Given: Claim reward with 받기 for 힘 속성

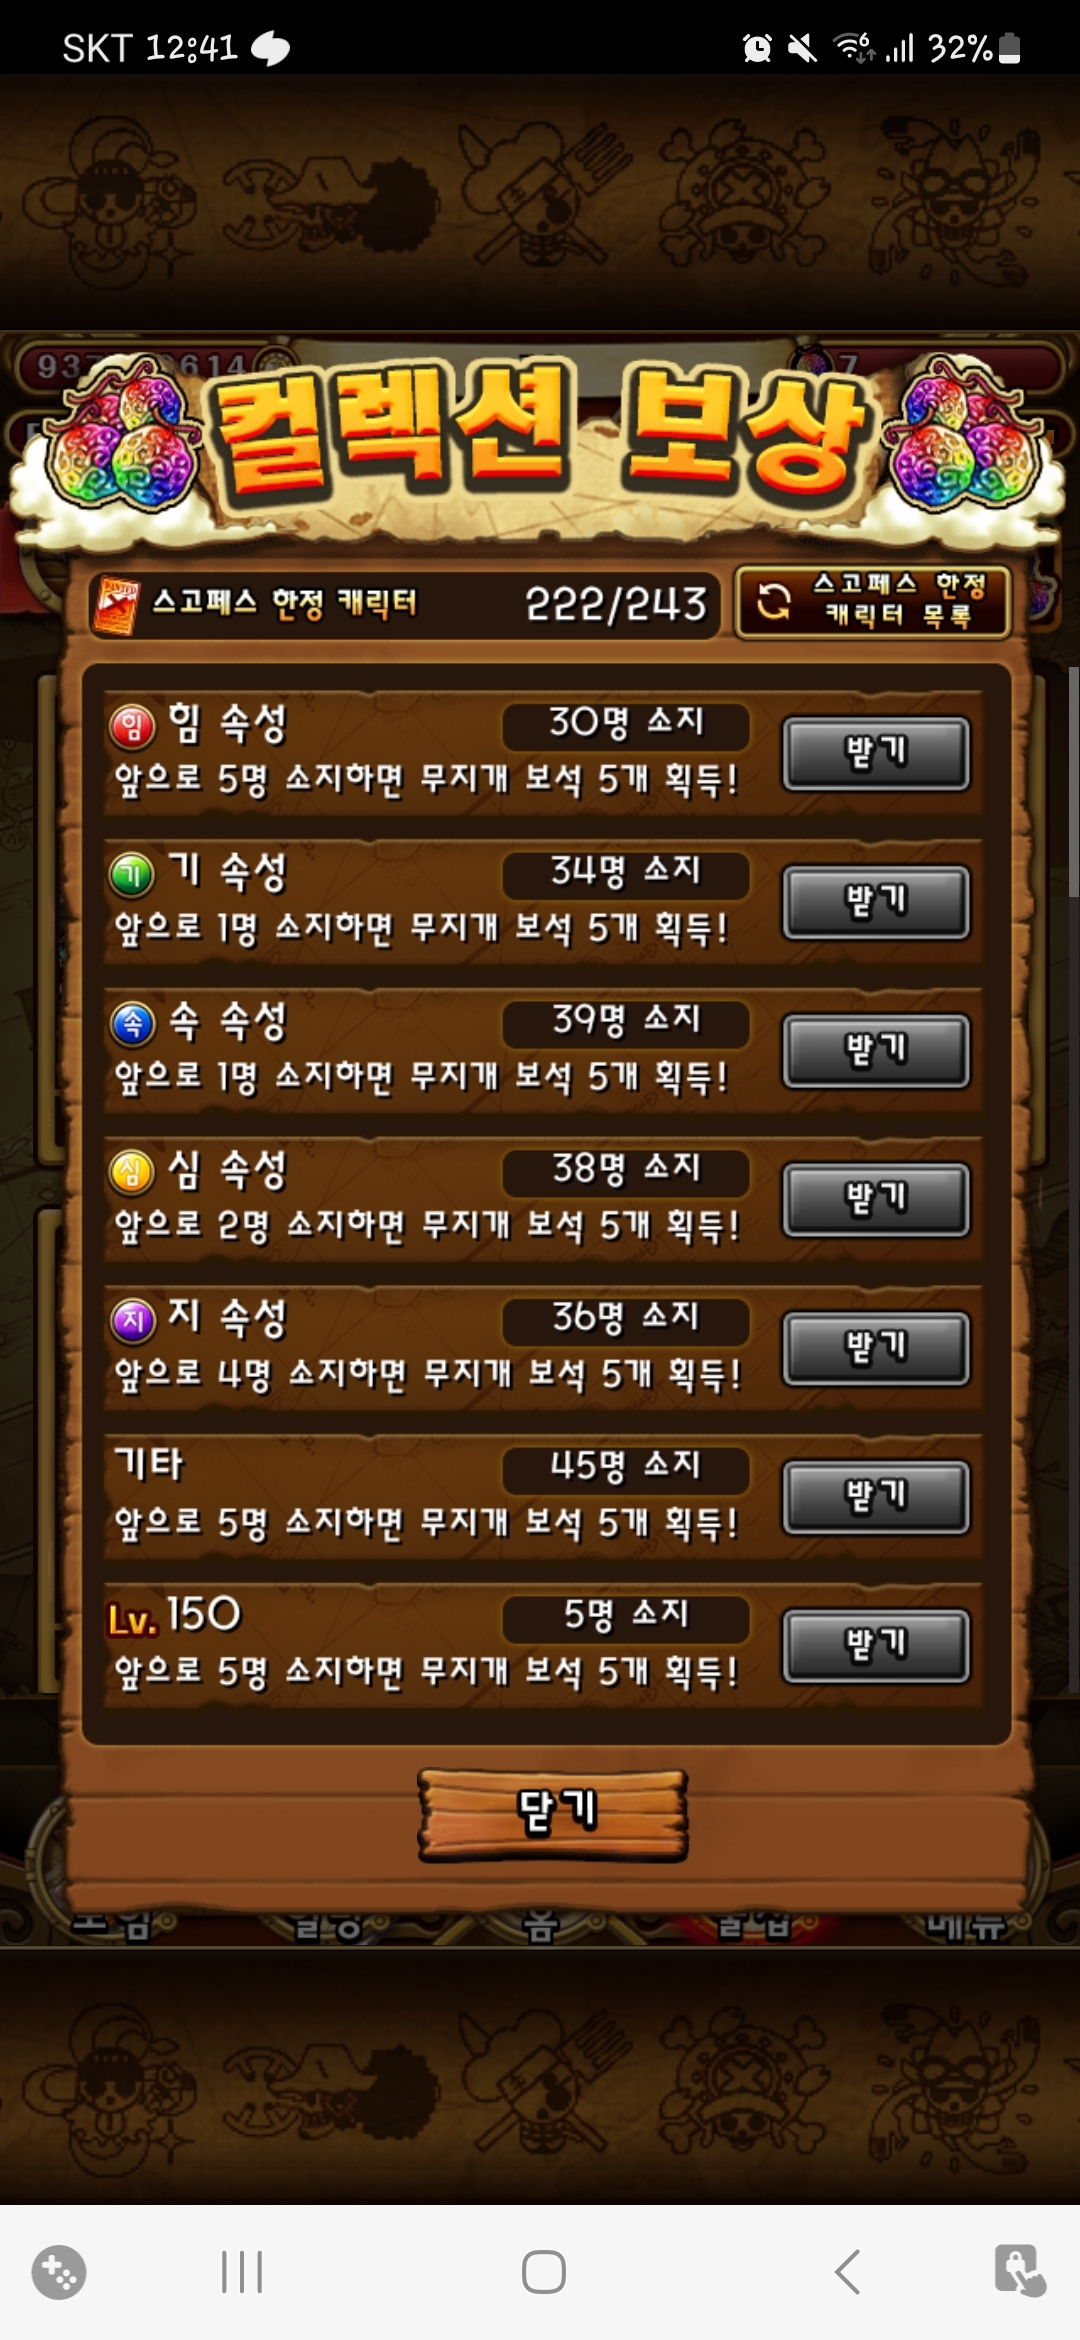Looking at the screenshot, I should 876,753.
